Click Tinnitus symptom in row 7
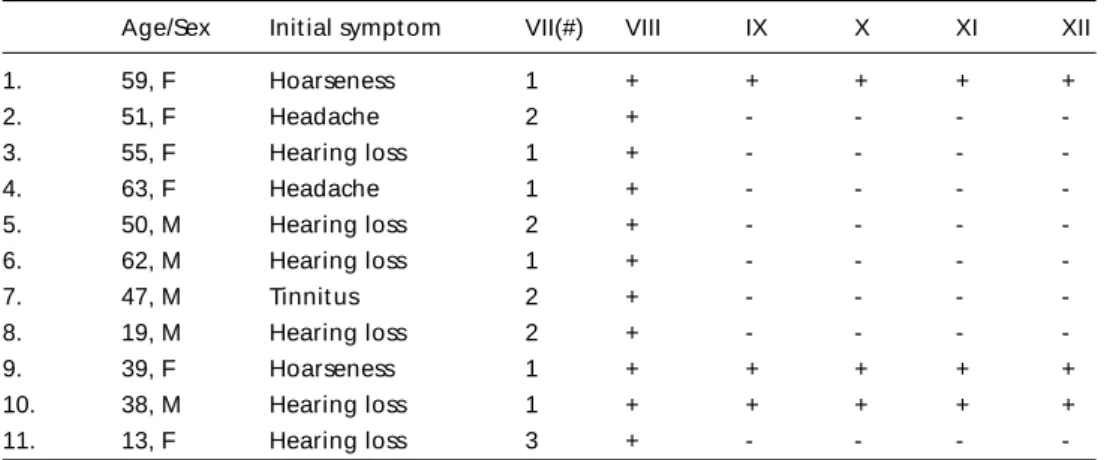 [314, 297]
